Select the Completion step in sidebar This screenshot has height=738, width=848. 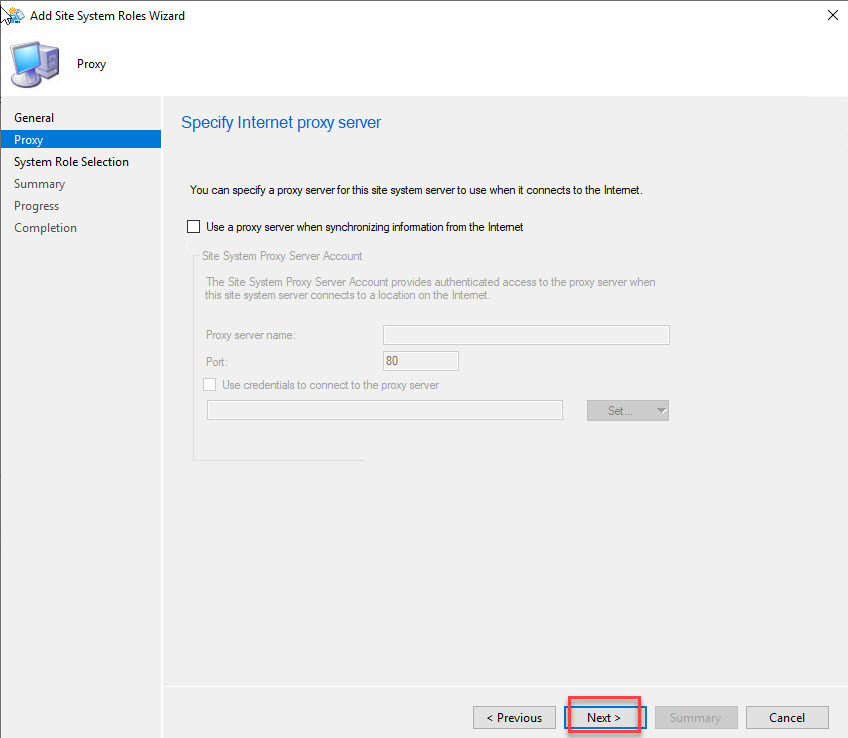coord(45,228)
